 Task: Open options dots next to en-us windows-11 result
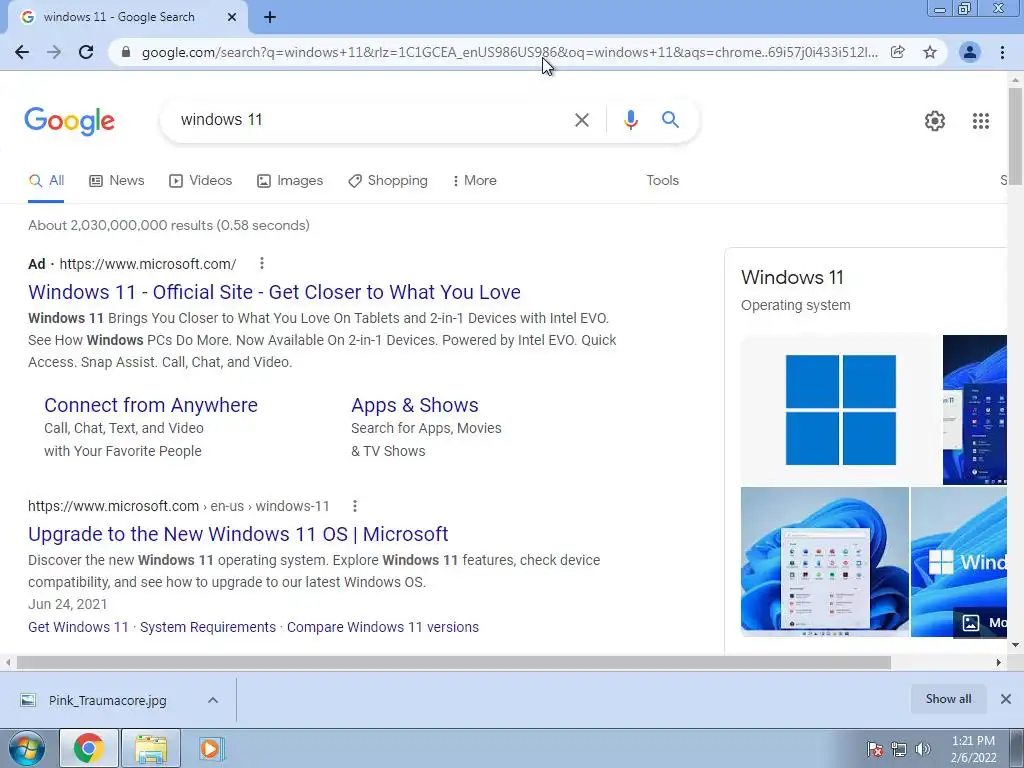coord(355,505)
